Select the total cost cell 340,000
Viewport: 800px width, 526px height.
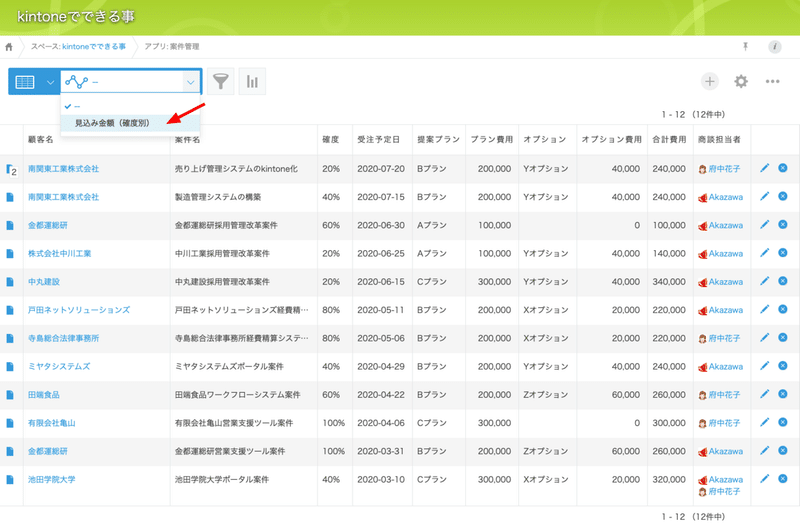click(x=669, y=282)
